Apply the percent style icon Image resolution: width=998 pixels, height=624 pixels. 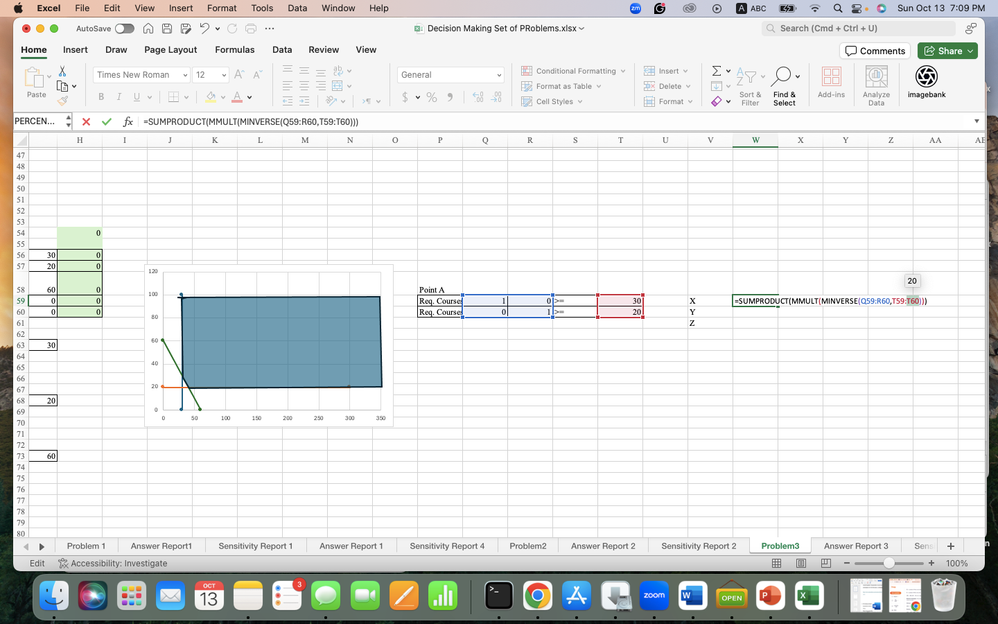[430, 97]
